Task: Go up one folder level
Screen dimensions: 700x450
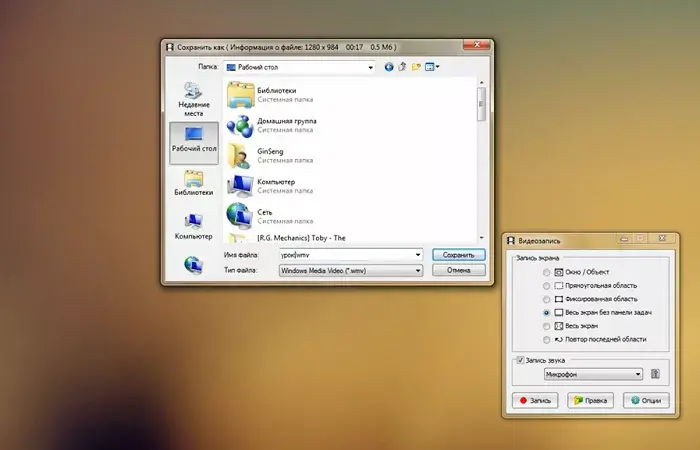Action: [x=402, y=67]
